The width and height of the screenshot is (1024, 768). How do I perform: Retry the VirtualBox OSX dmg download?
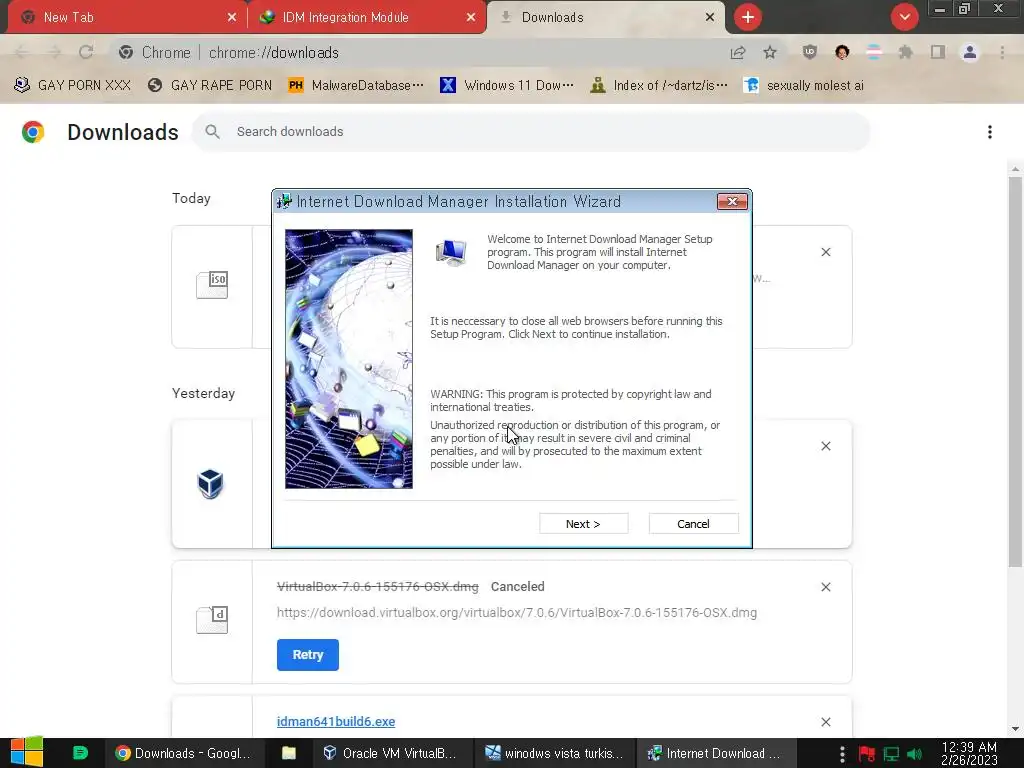[308, 654]
